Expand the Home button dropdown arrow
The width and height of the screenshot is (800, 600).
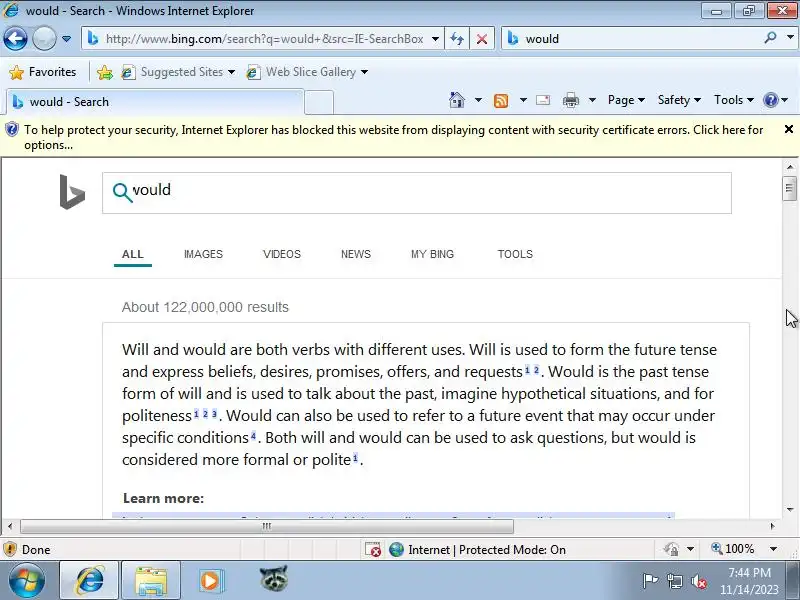pos(478,100)
